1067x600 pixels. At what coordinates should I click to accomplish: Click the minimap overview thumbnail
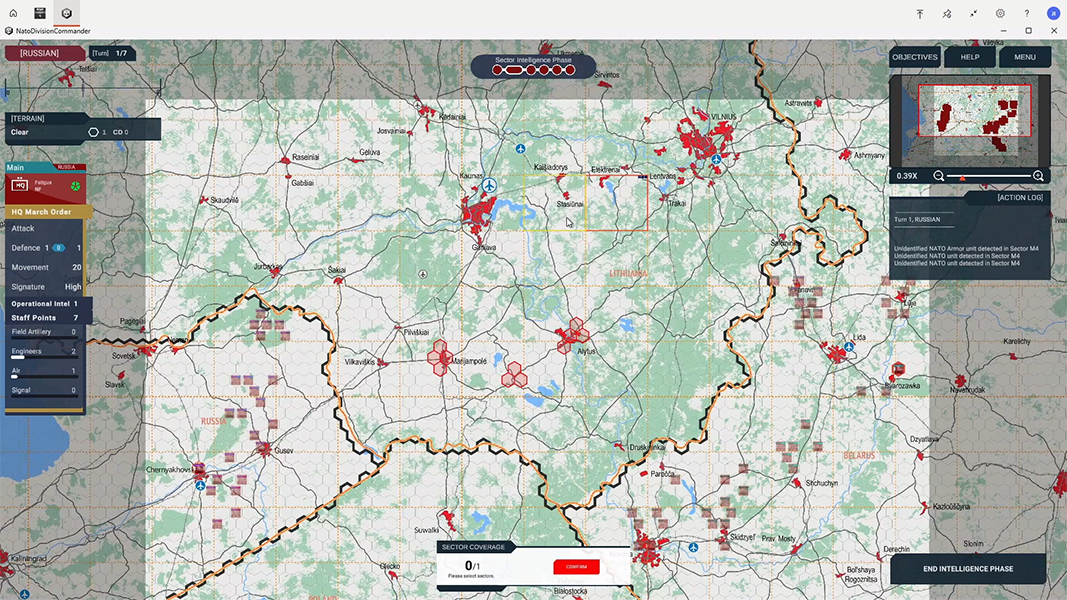969,120
